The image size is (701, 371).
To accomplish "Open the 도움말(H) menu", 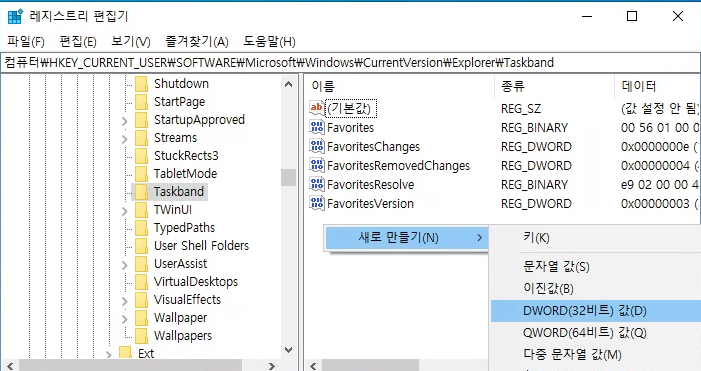I will point(269,42).
